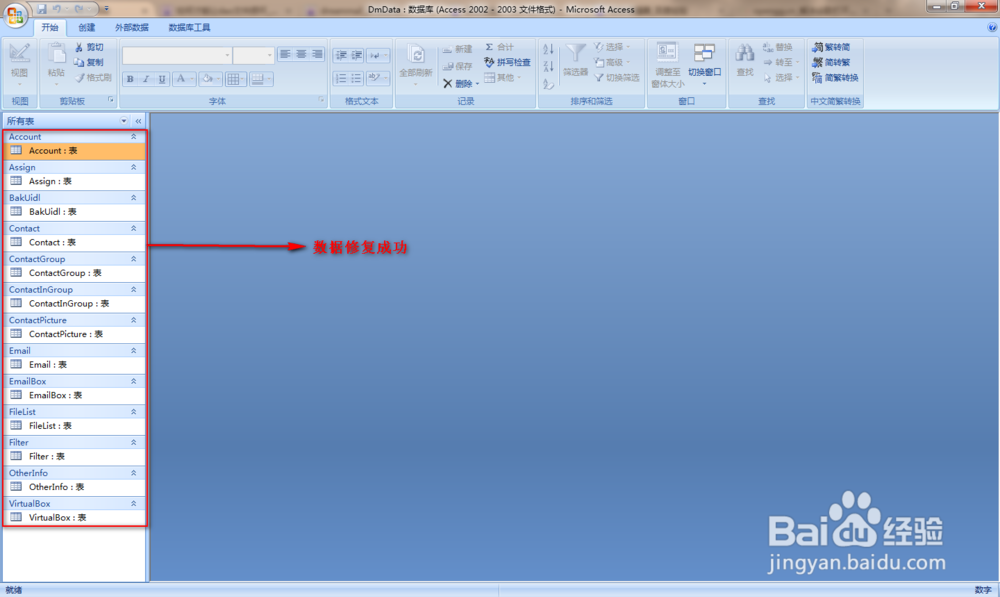Open 高级 advanced filter menu
This screenshot has height=597, width=1000.
click(x=611, y=63)
